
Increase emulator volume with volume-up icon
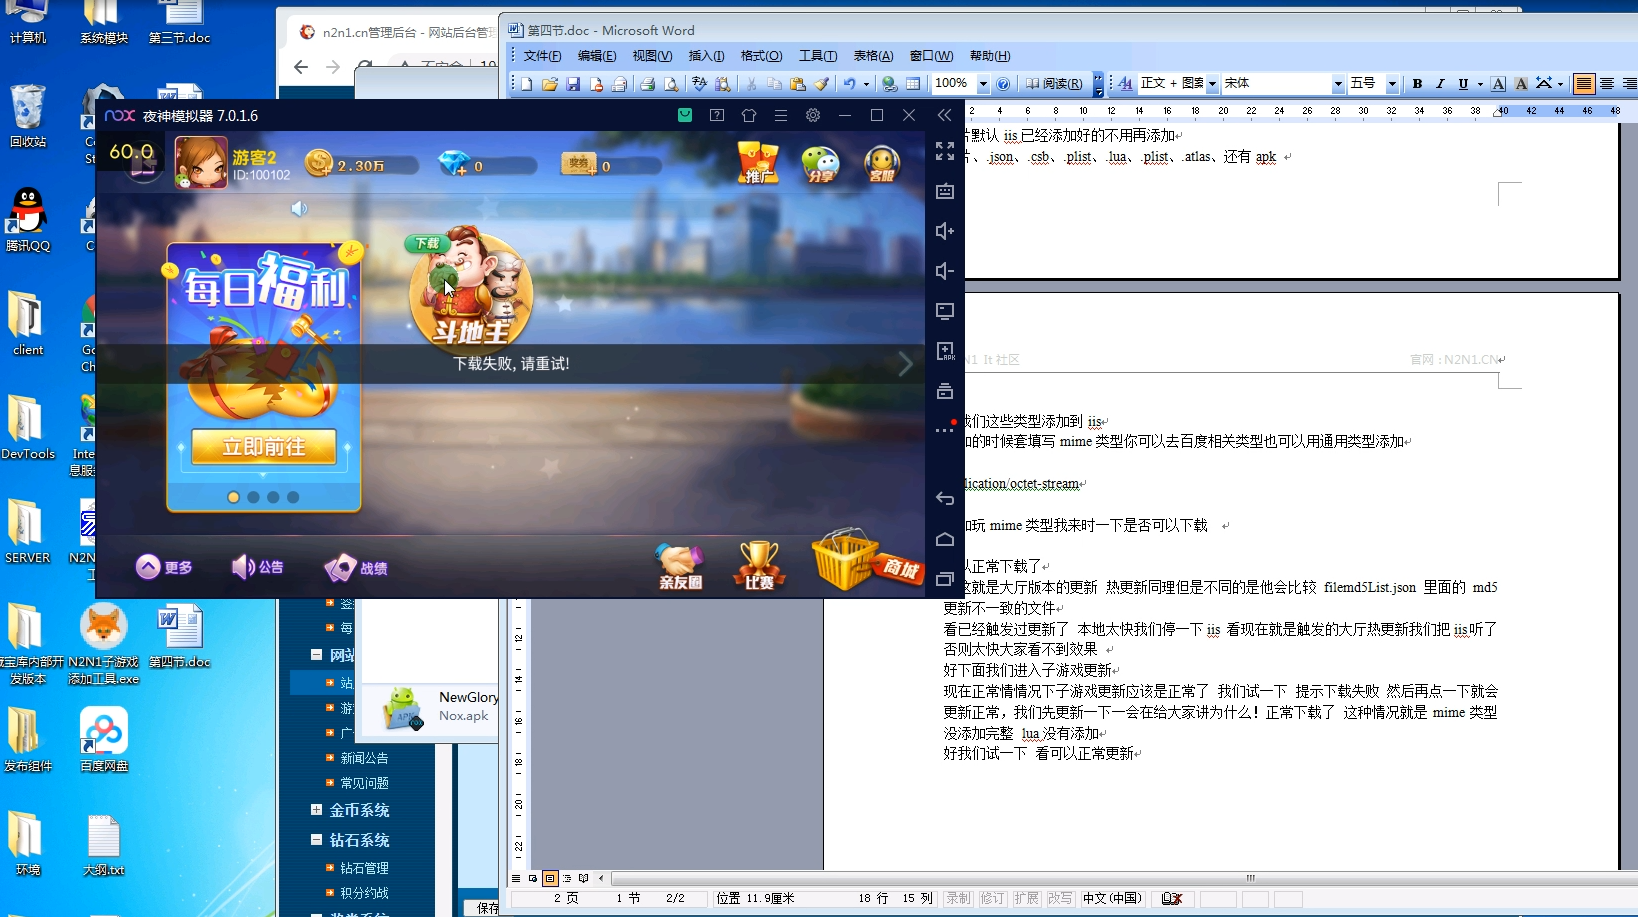[945, 231]
